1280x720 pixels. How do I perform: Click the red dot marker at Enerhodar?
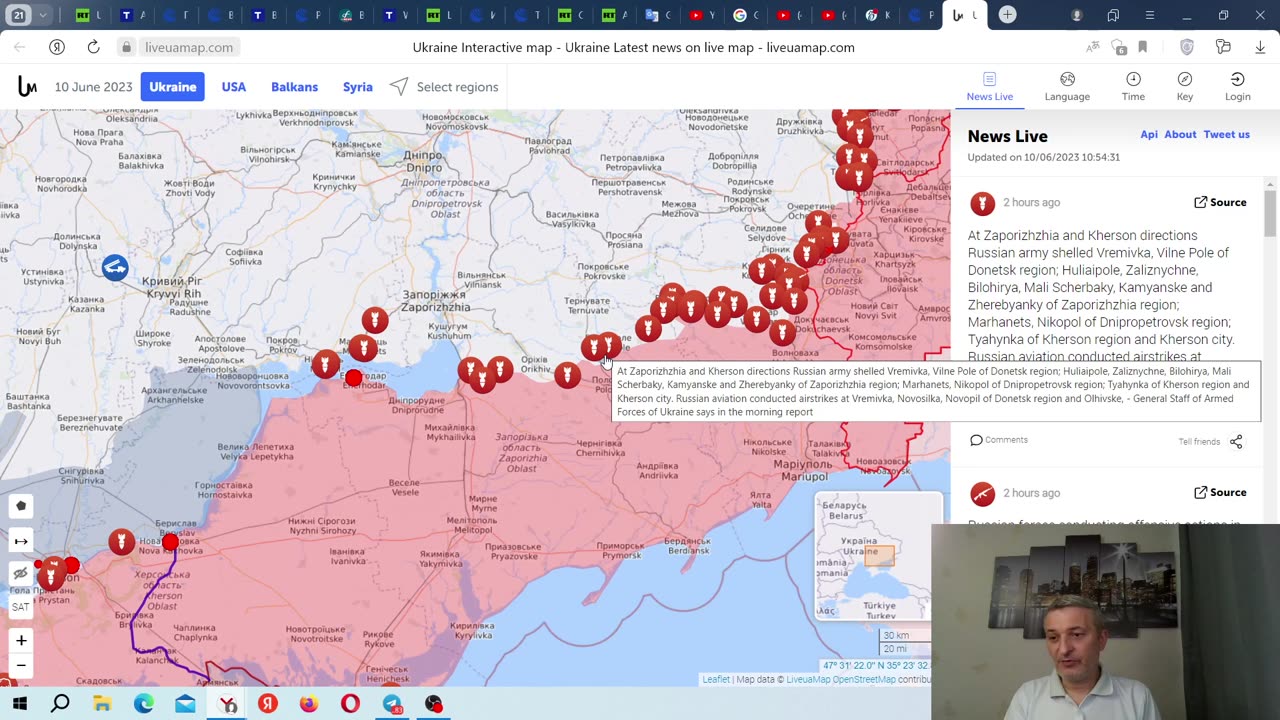pyautogui.click(x=353, y=378)
